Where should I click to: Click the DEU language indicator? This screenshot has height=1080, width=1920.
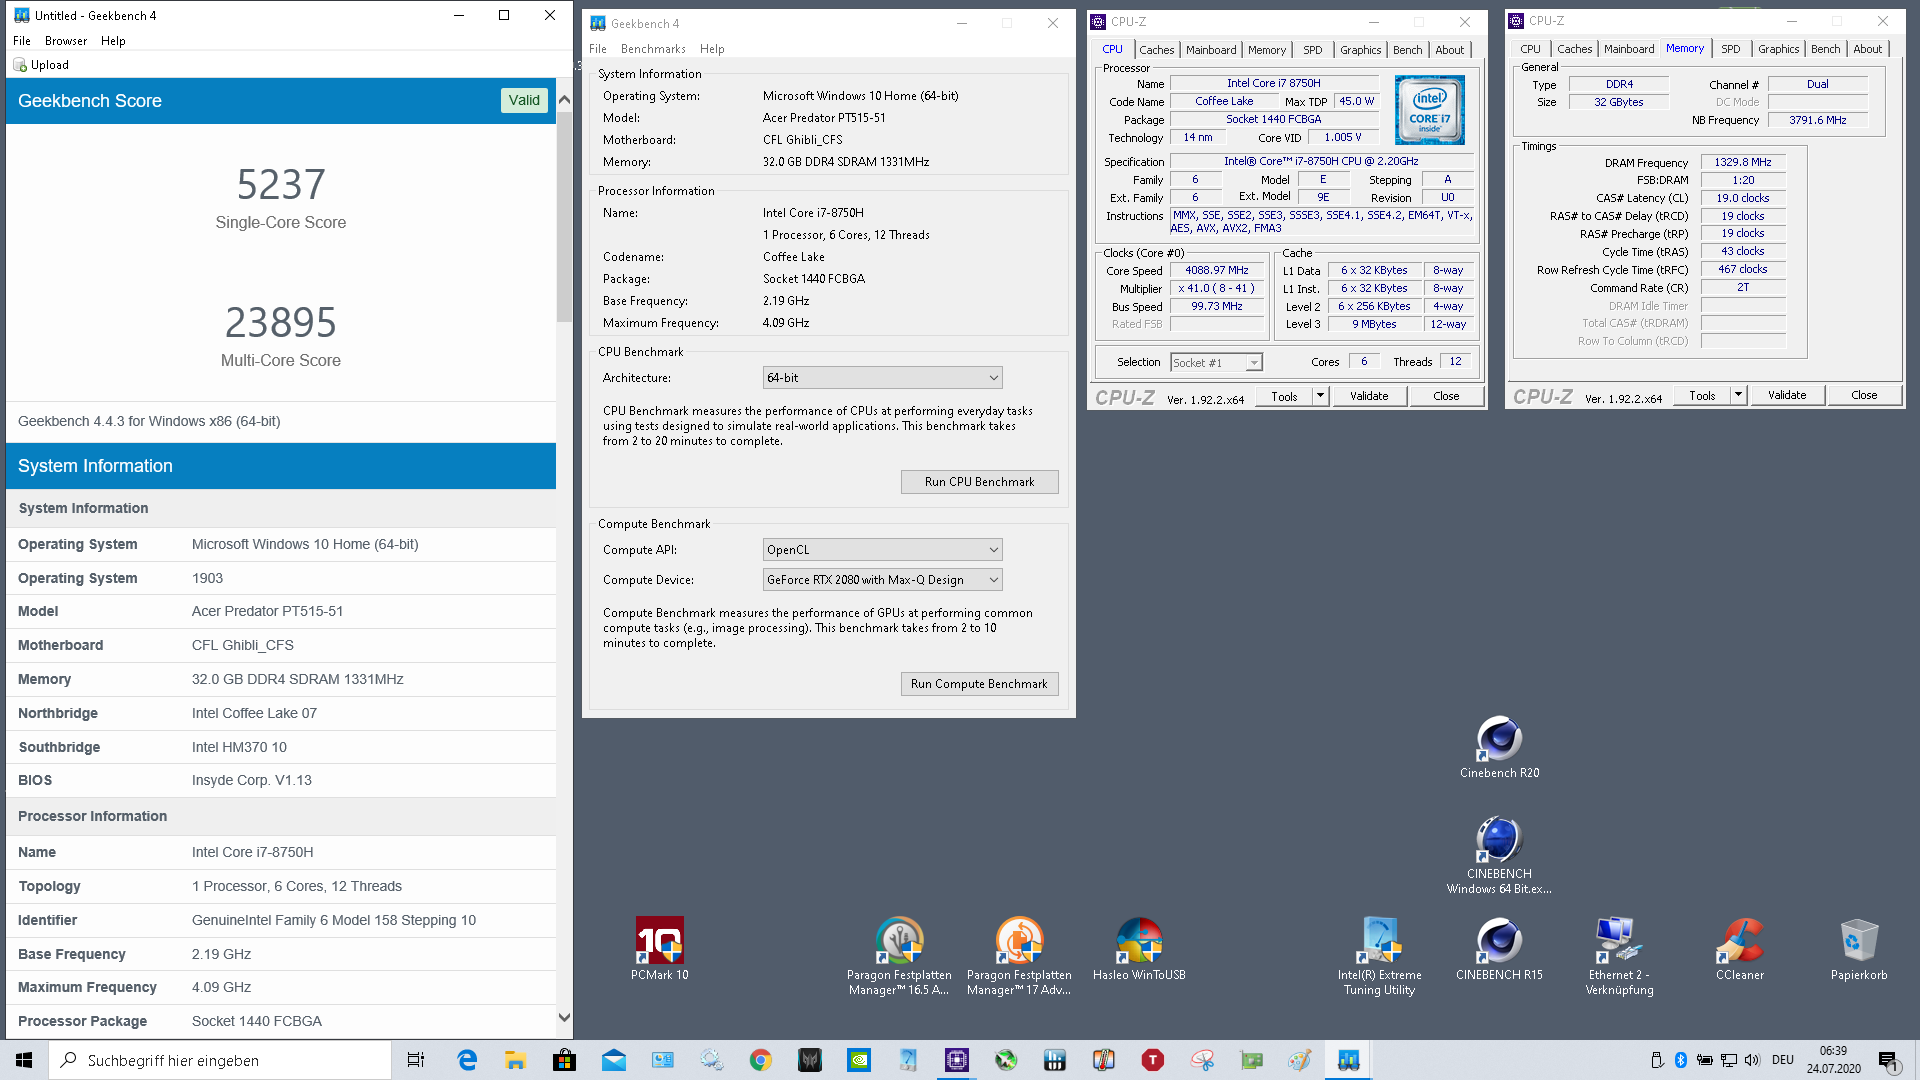(1783, 1060)
